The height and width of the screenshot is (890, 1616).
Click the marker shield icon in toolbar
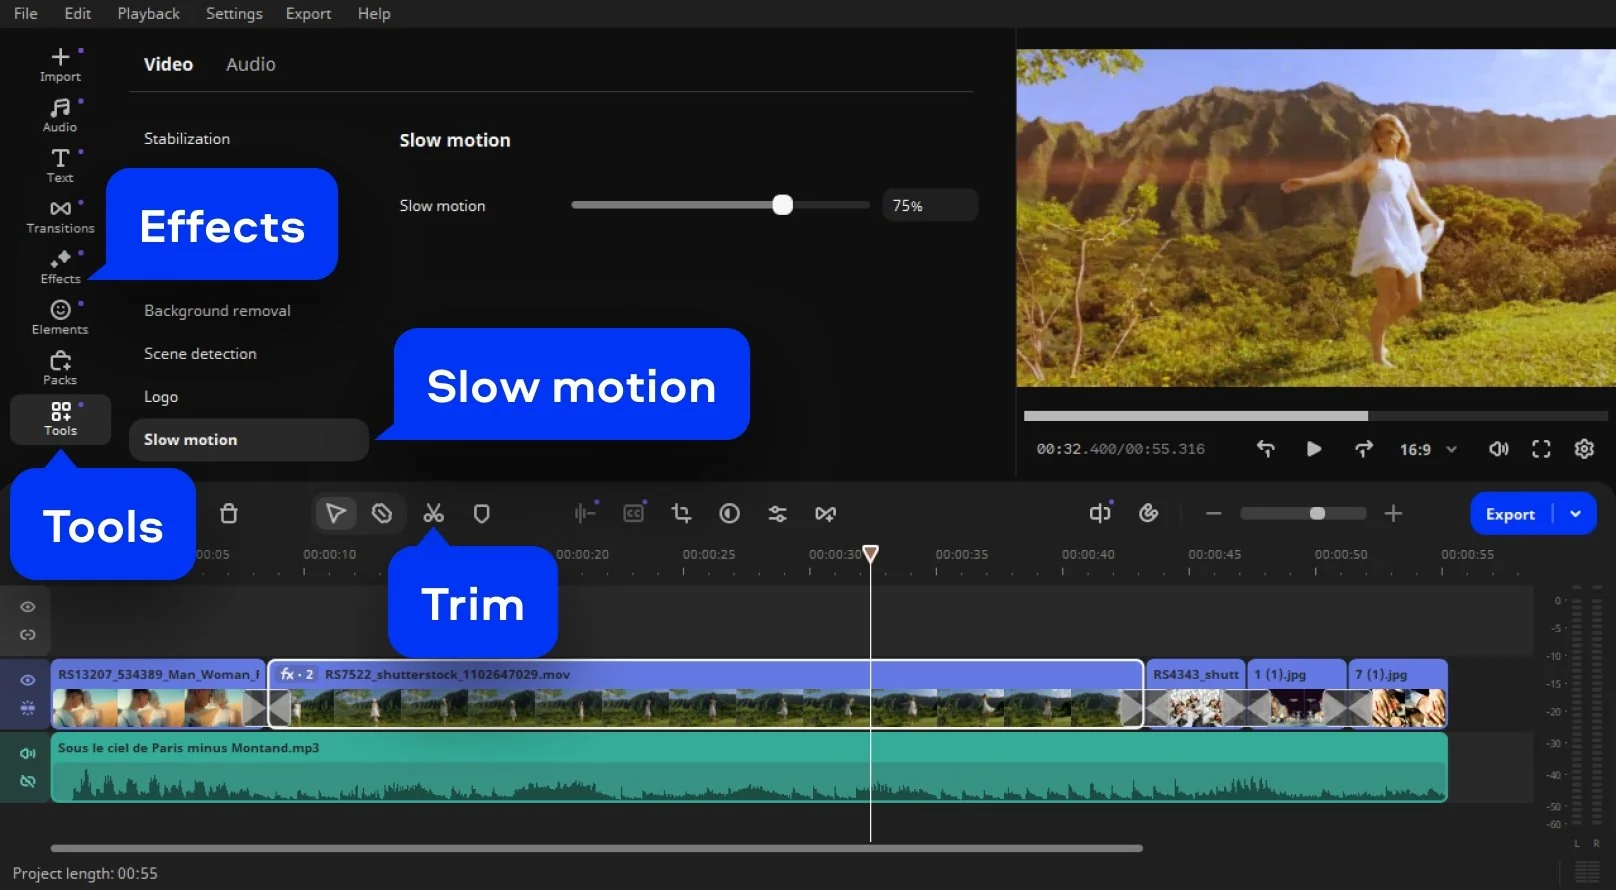point(481,514)
